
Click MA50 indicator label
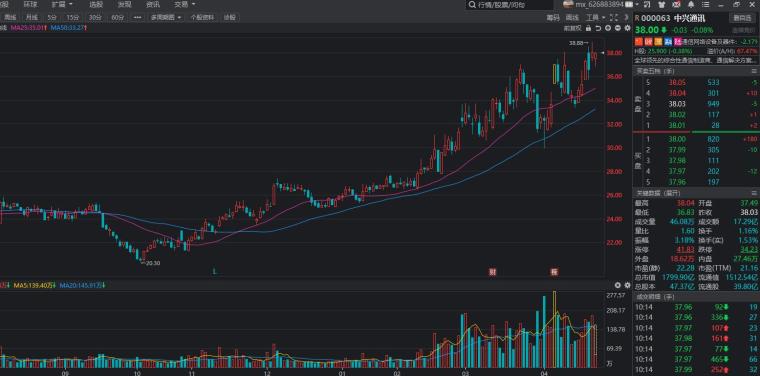coord(68,28)
